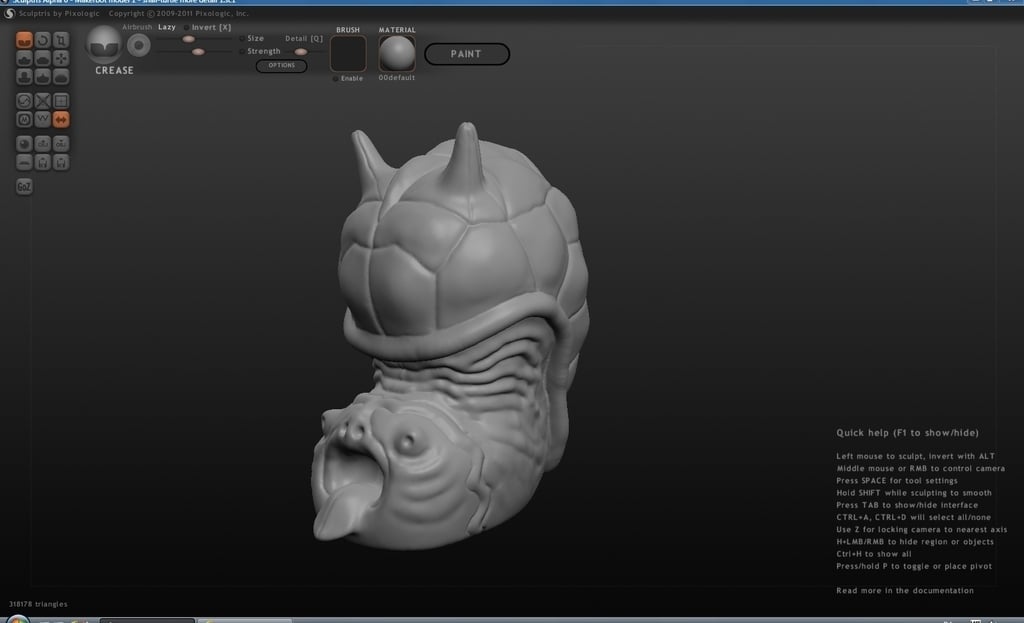Toggle the Symmetry button
Screen dimensions: 1024x623
click(61, 119)
